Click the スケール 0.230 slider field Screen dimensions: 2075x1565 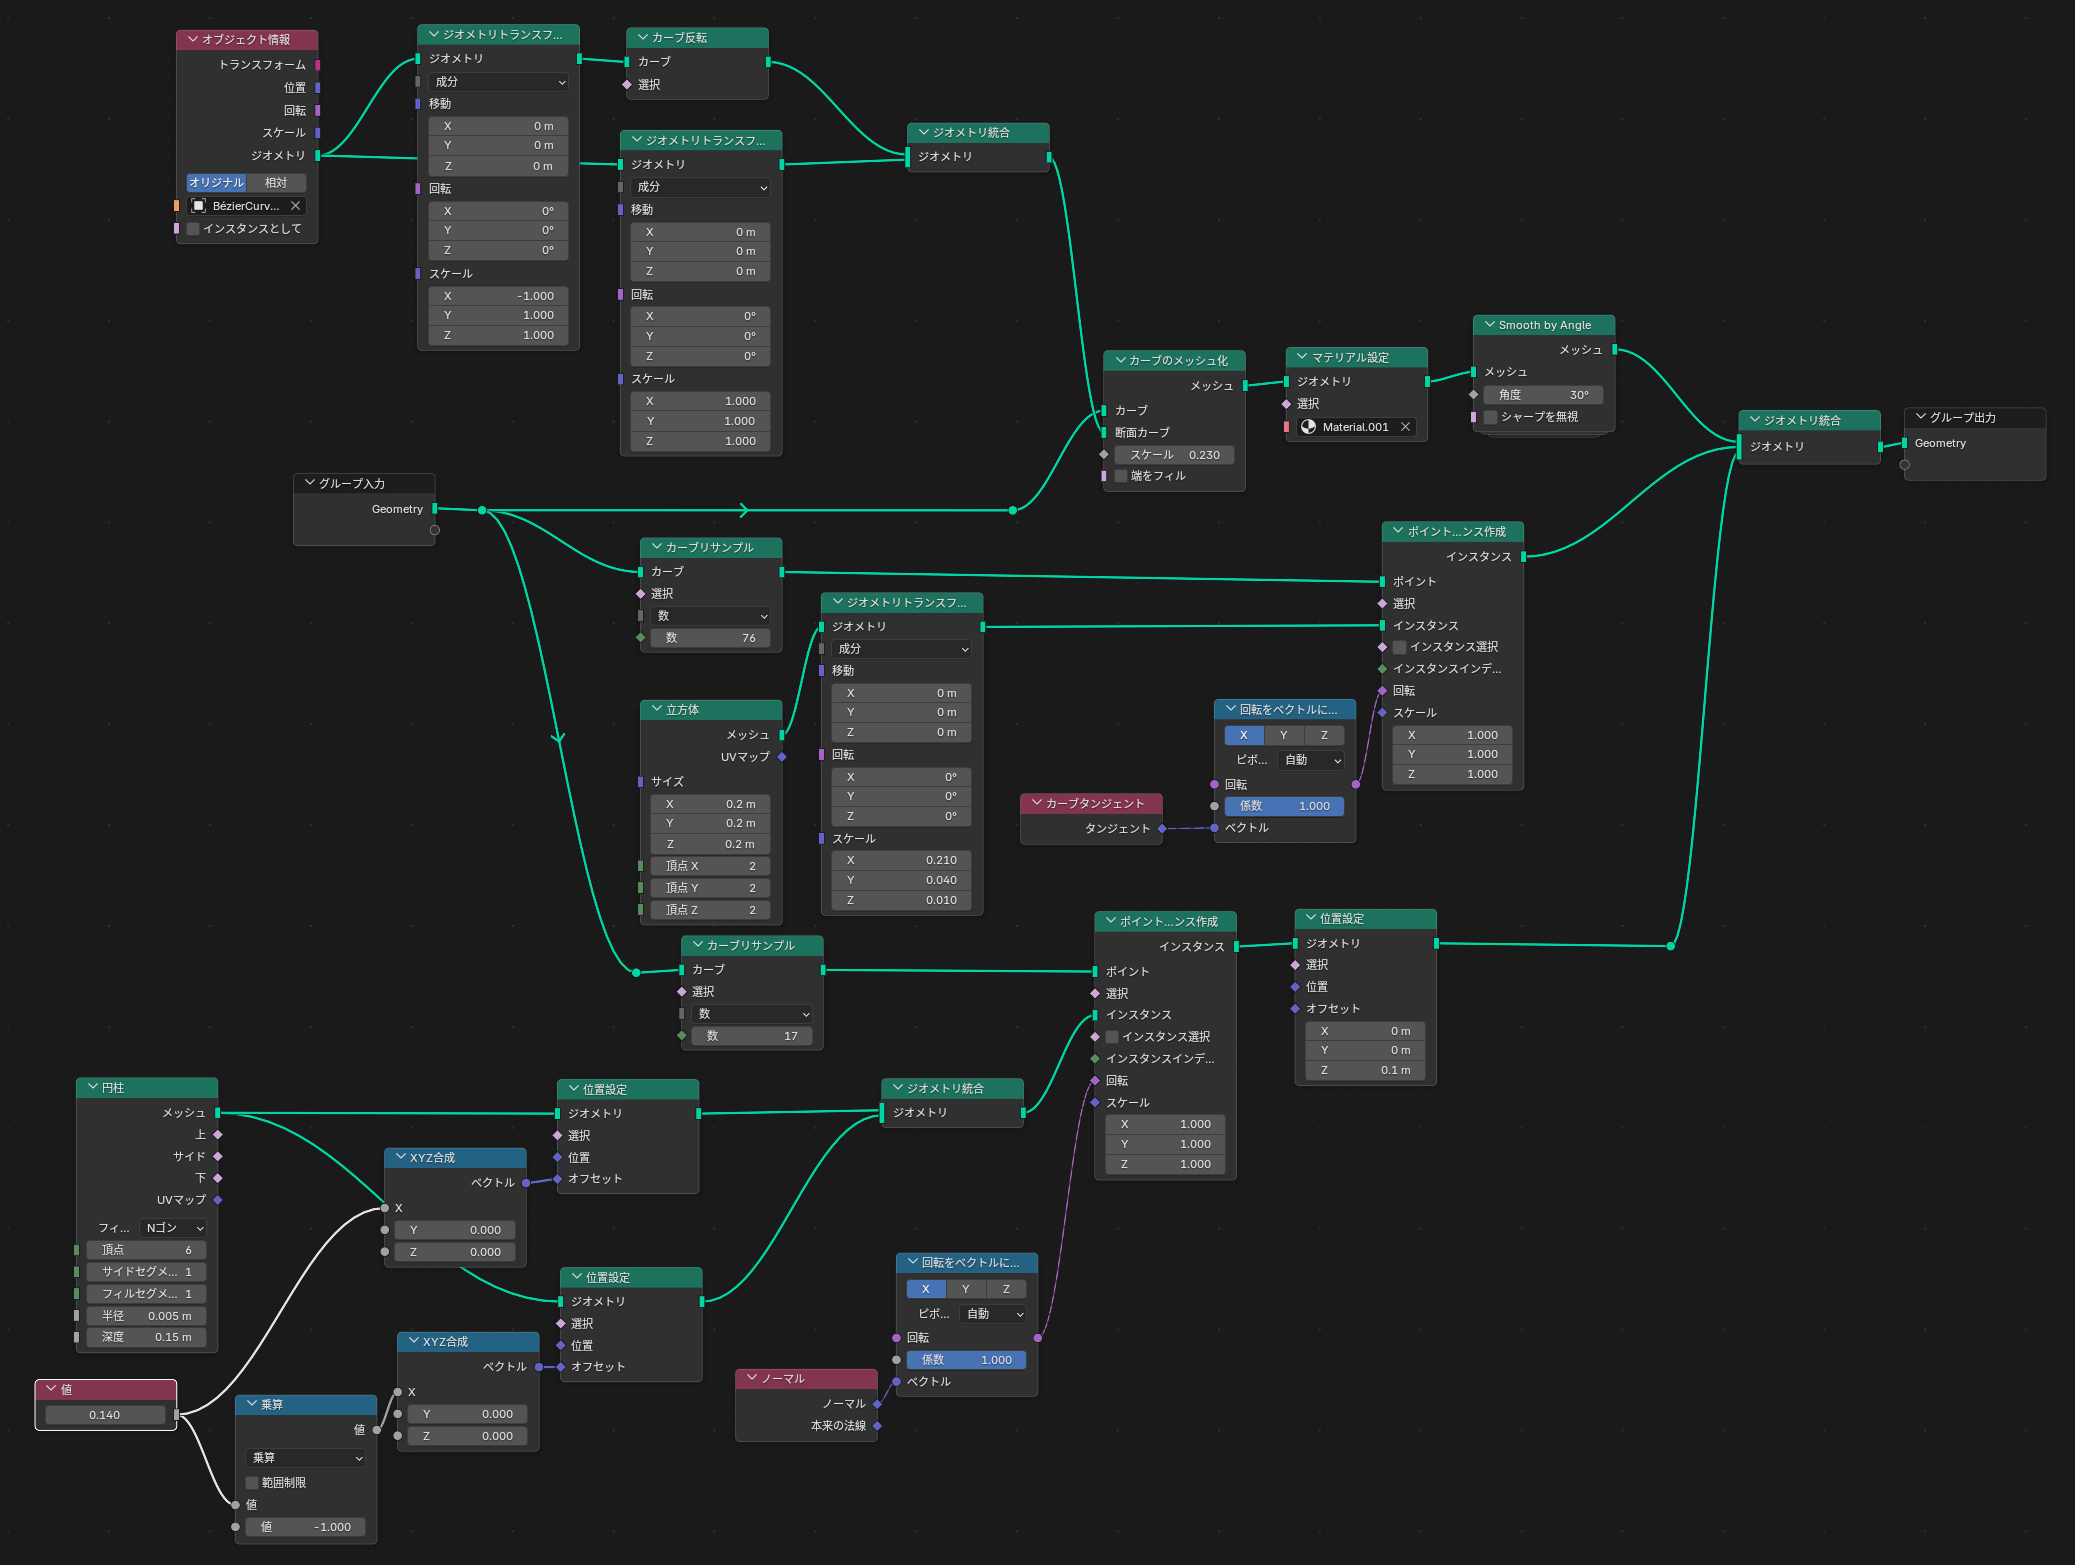tap(1174, 454)
